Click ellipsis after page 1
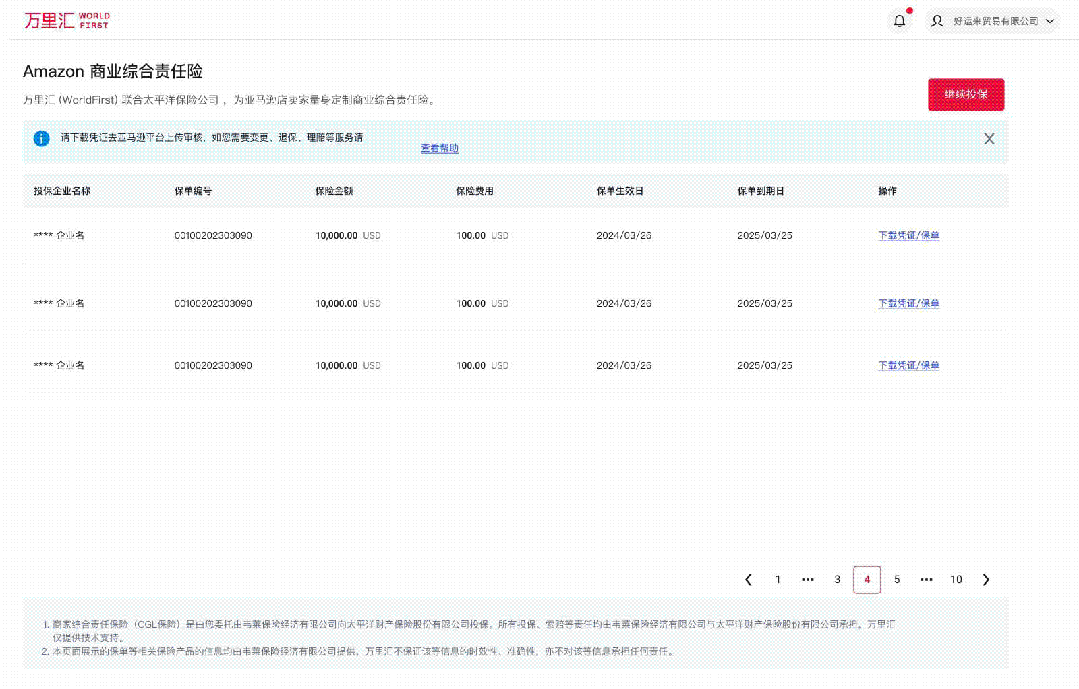Screen dimensions: 1079x689 coord(808,580)
